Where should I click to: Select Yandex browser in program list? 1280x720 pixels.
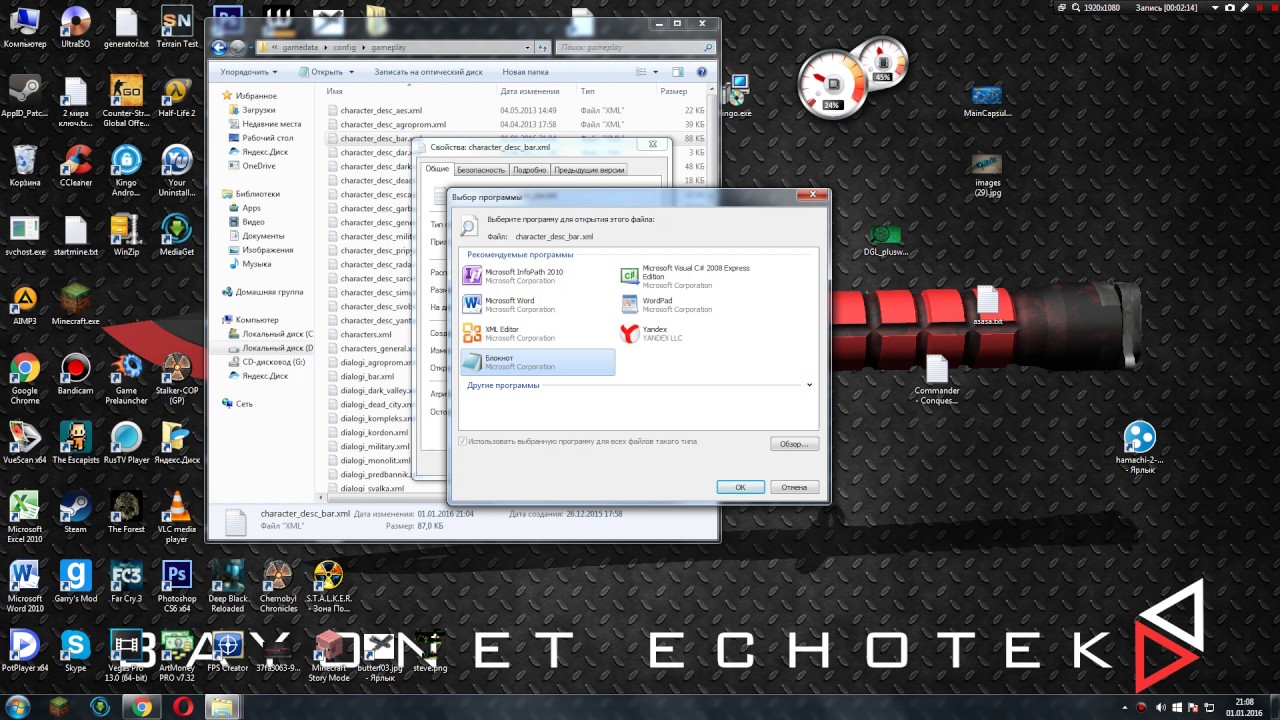coord(695,333)
